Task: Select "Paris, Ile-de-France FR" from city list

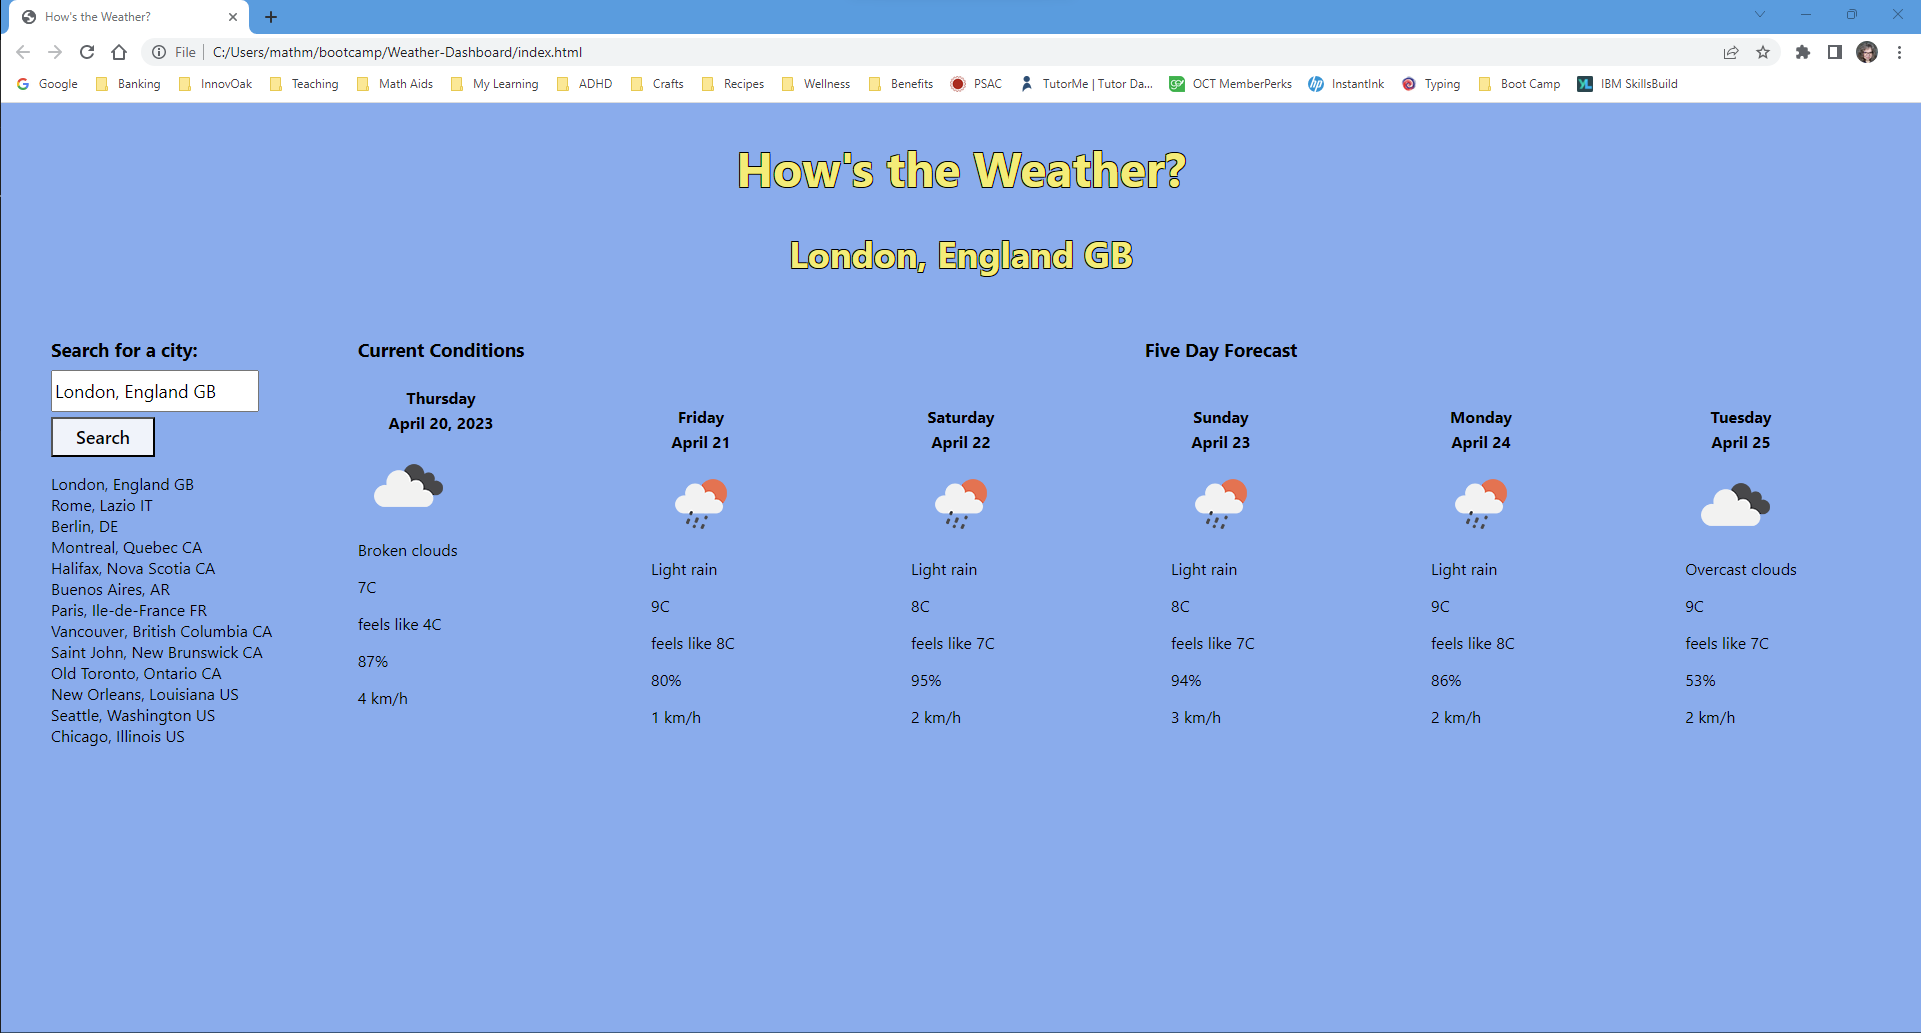Action: pyautogui.click(x=129, y=610)
